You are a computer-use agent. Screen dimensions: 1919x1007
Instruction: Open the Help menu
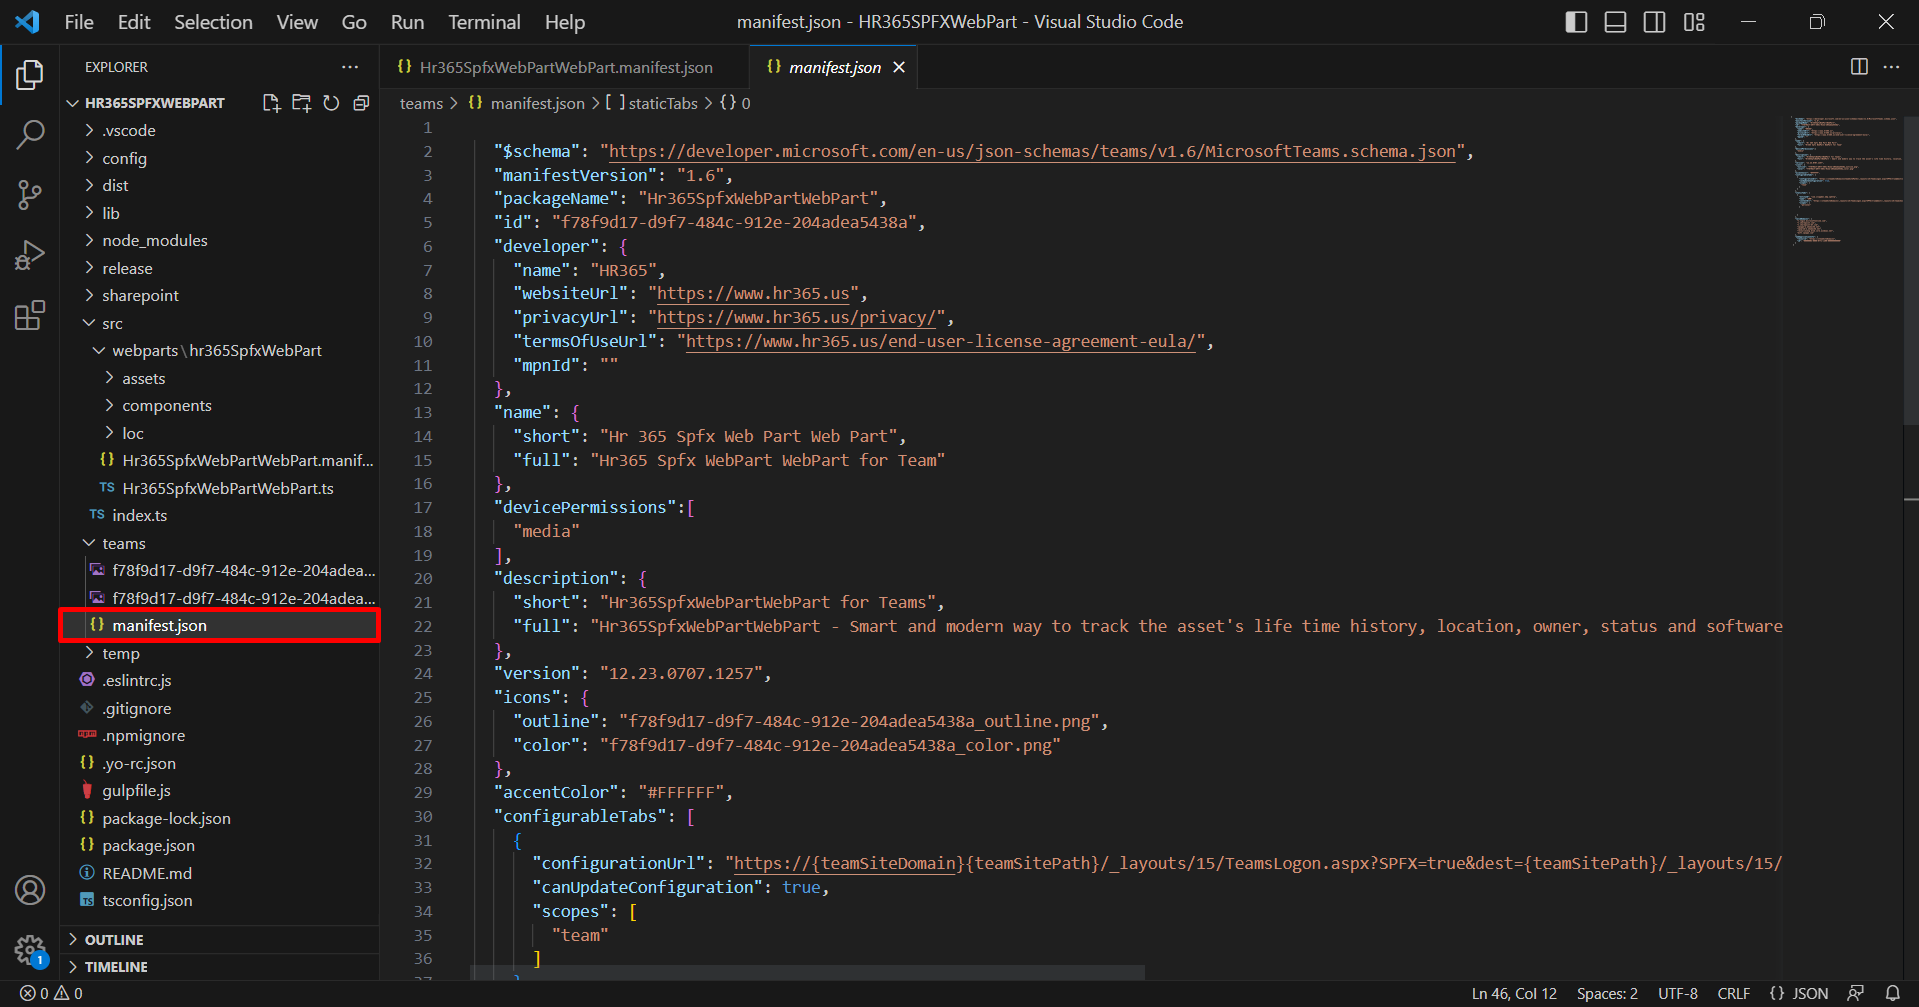(565, 22)
